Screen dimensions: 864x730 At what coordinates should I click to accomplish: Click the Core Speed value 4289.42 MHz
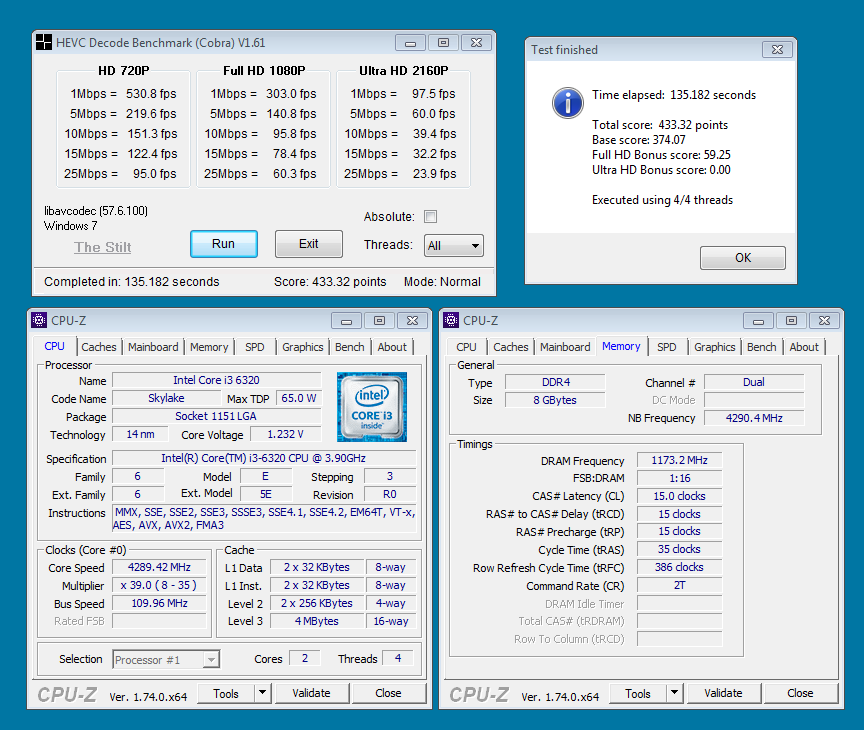click(159, 567)
